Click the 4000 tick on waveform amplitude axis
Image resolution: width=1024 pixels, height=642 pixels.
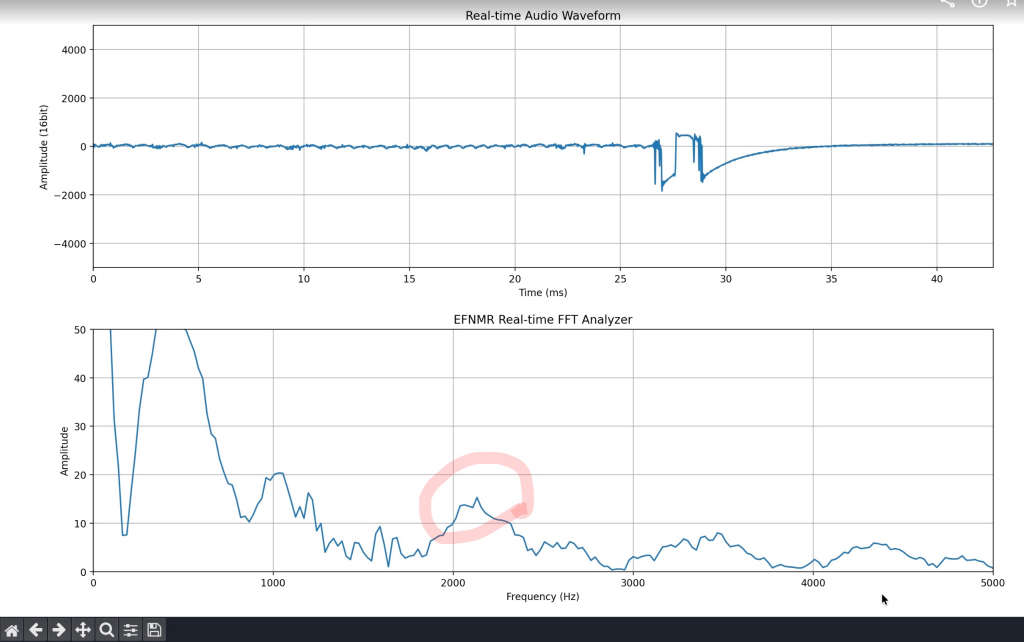(x=74, y=50)
